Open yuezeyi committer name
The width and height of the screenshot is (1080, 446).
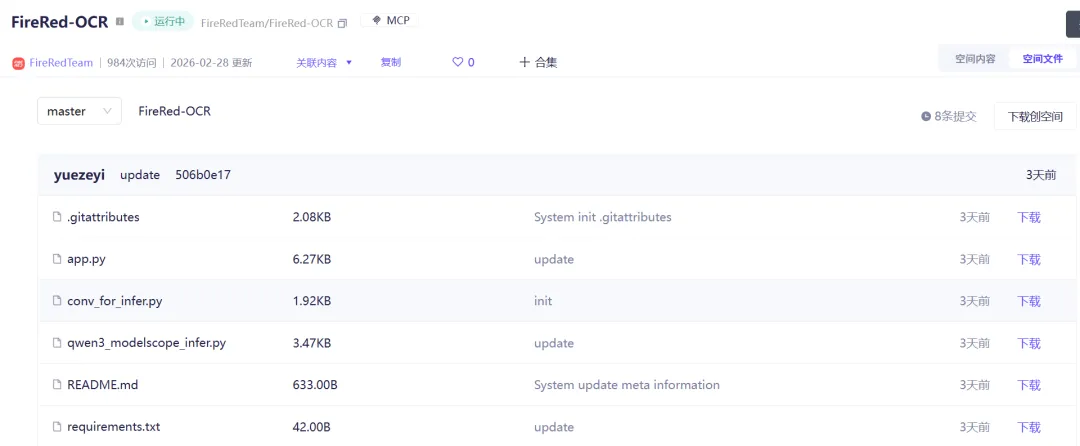[x=79, y=175]
